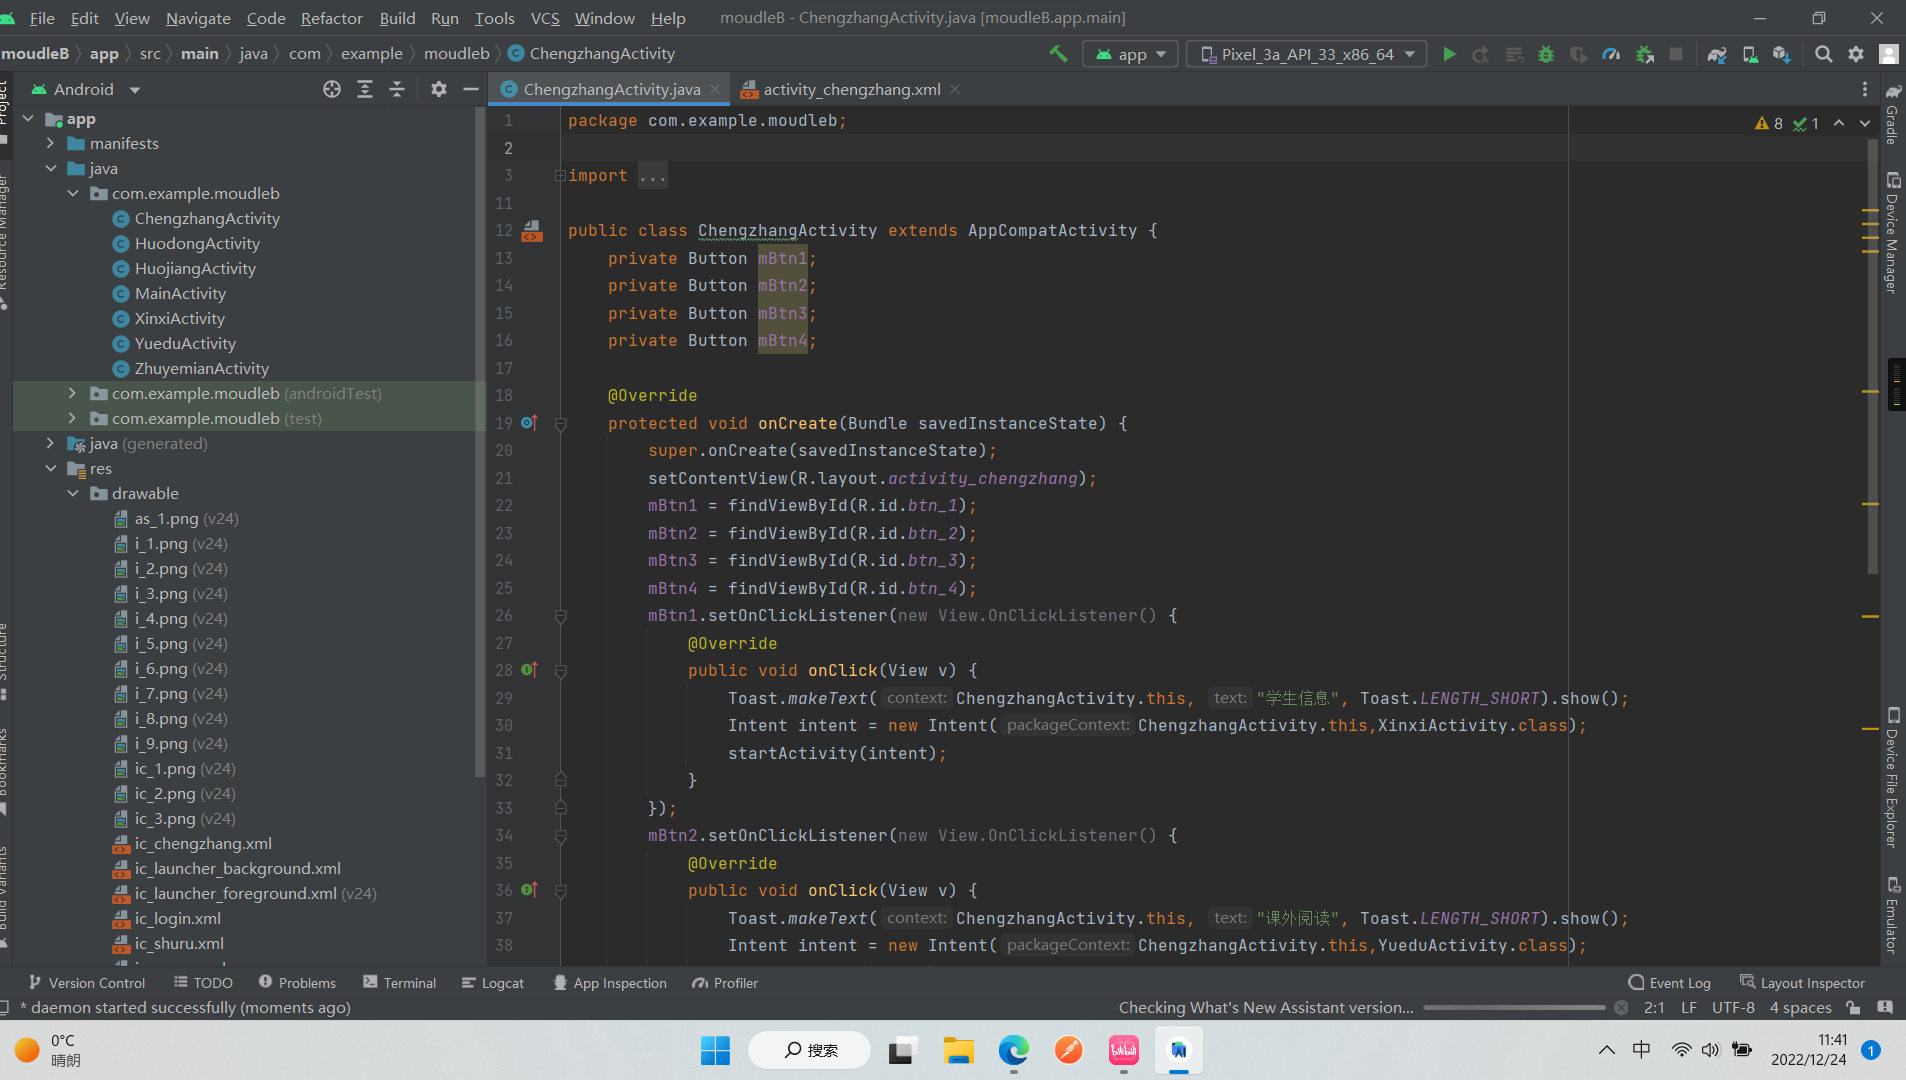1906x1080 pixels.
Task: Attach debugger to Android process
Action: coord(1644,54)
